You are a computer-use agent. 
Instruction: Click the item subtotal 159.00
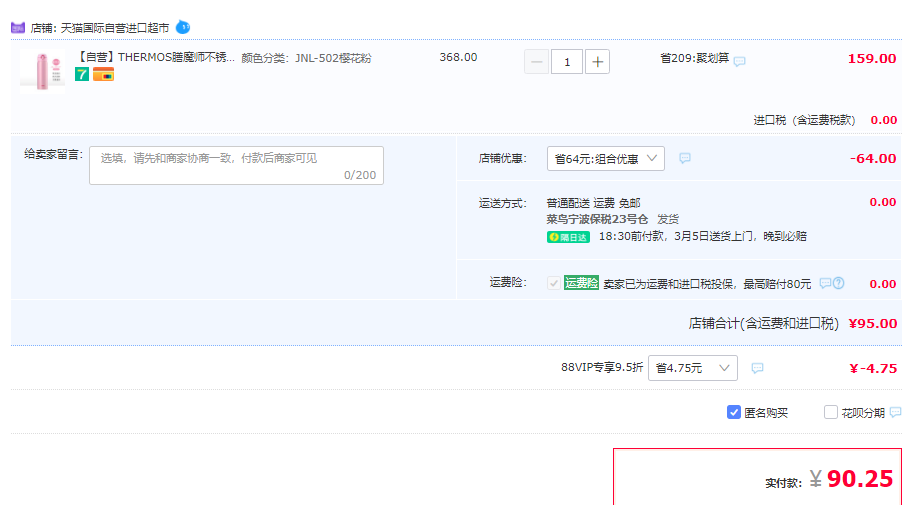tap(872, 58)
